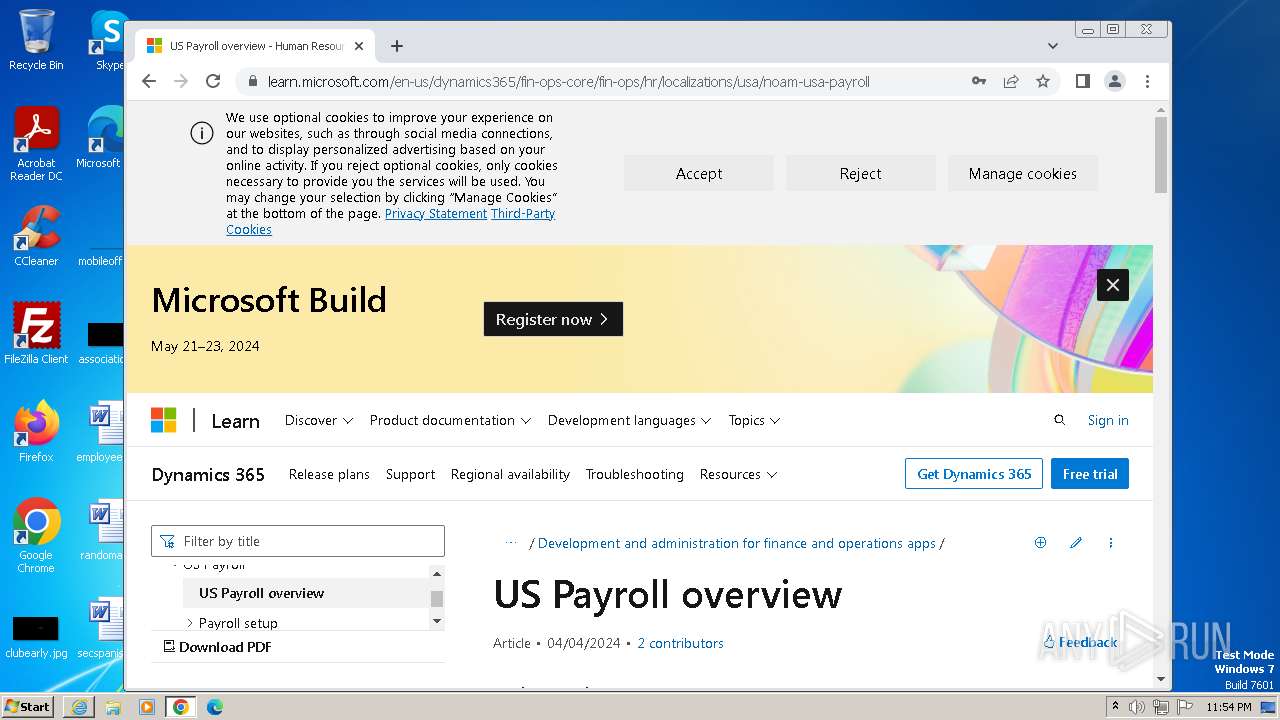
Task: Click the Download PDF link
Action: coord(218,647)
